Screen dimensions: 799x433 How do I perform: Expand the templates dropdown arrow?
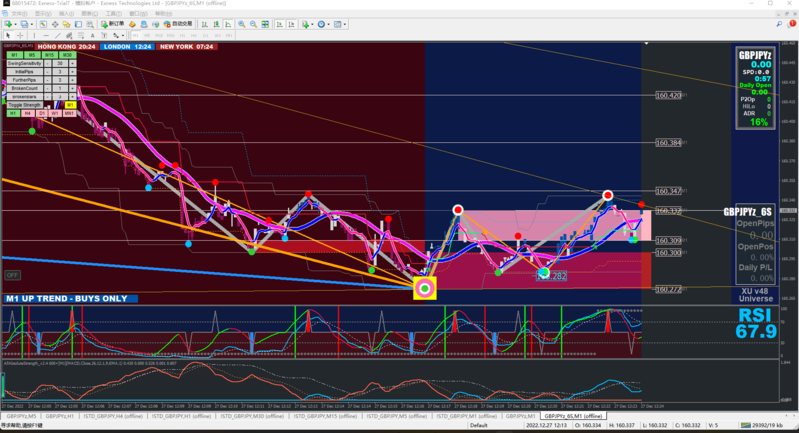[x=345, y=24]
